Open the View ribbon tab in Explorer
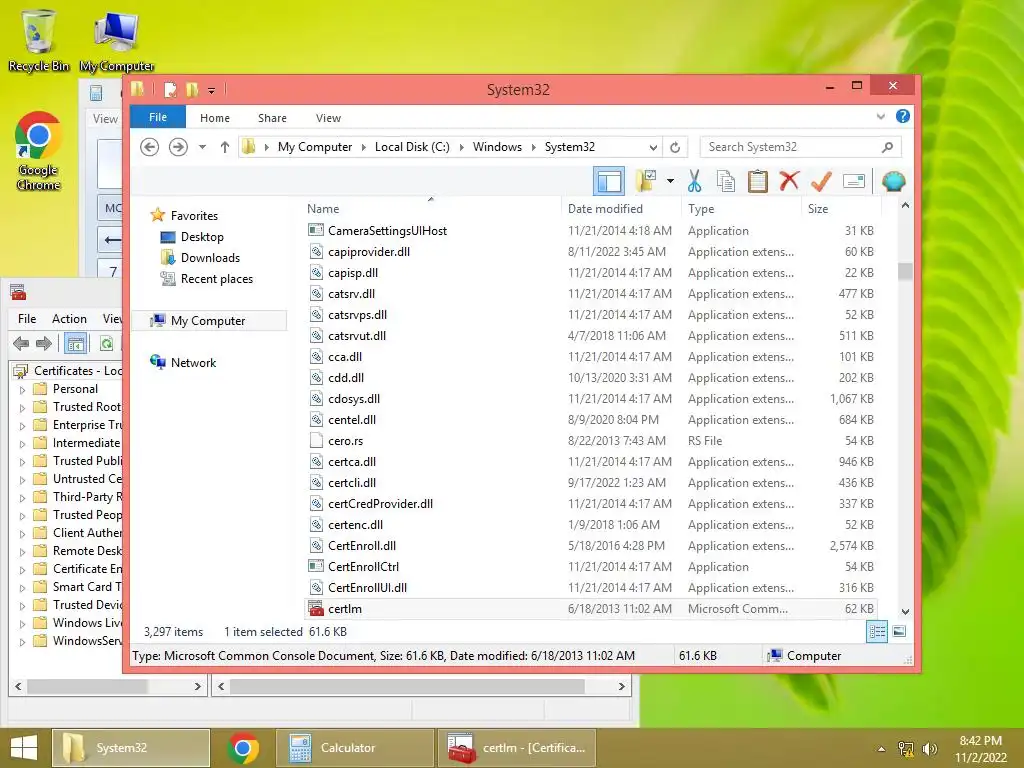Viewport: 1024px width, 768px height. (328, 118)
